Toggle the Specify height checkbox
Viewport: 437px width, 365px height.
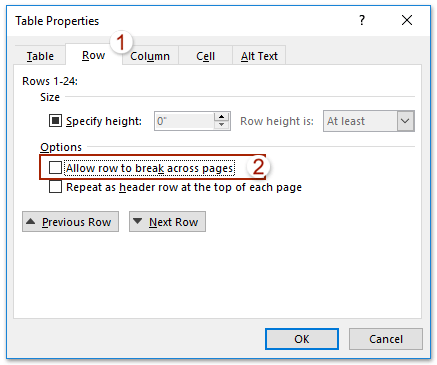pyautogui.click(x=55, y=120)
